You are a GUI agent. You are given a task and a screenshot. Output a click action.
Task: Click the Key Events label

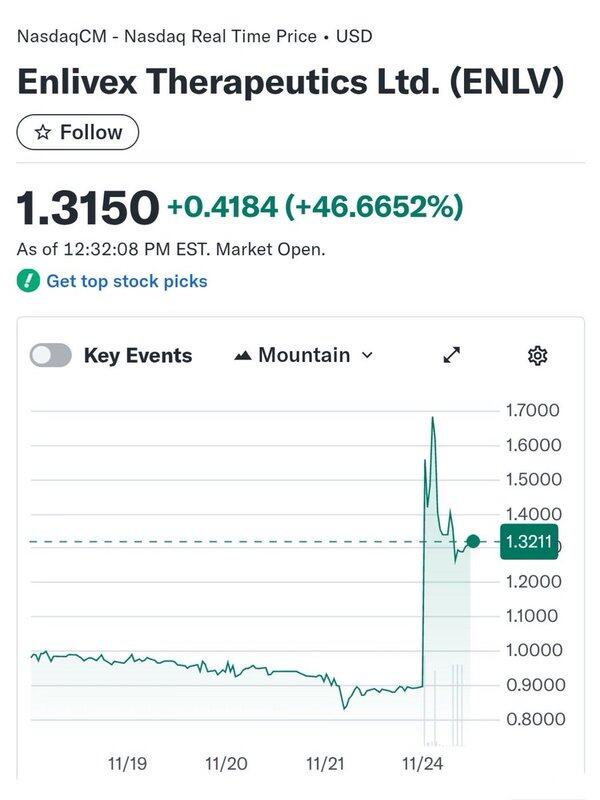click(x=137, y=355)
